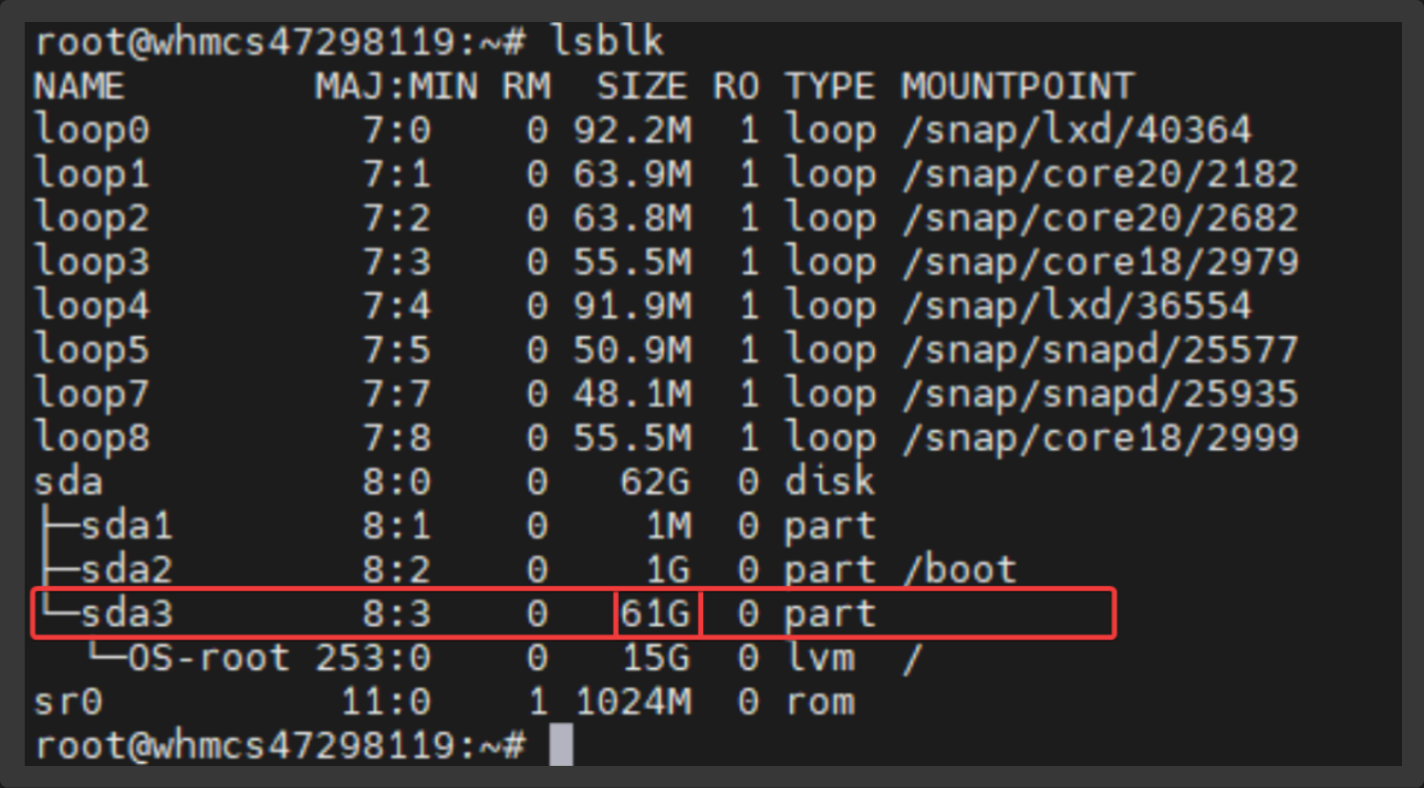Image resolution: width=1424 pixels, height=788 pixels.
Task: Select the MOUNTPOINT column header
Action: [x=1018, y=87]
